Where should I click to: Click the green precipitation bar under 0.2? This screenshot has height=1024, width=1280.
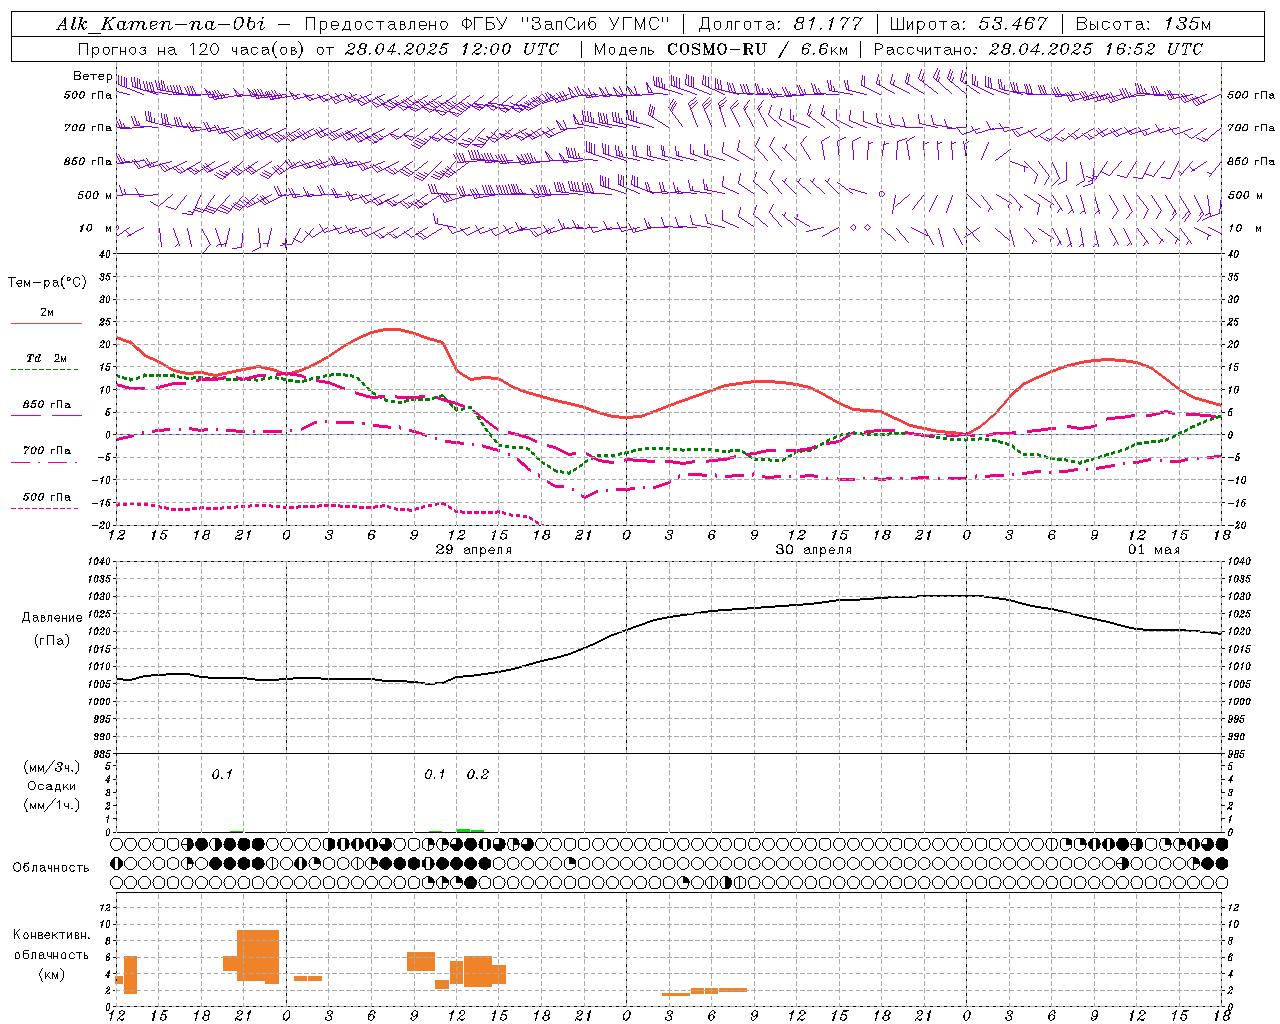(470, 830)
